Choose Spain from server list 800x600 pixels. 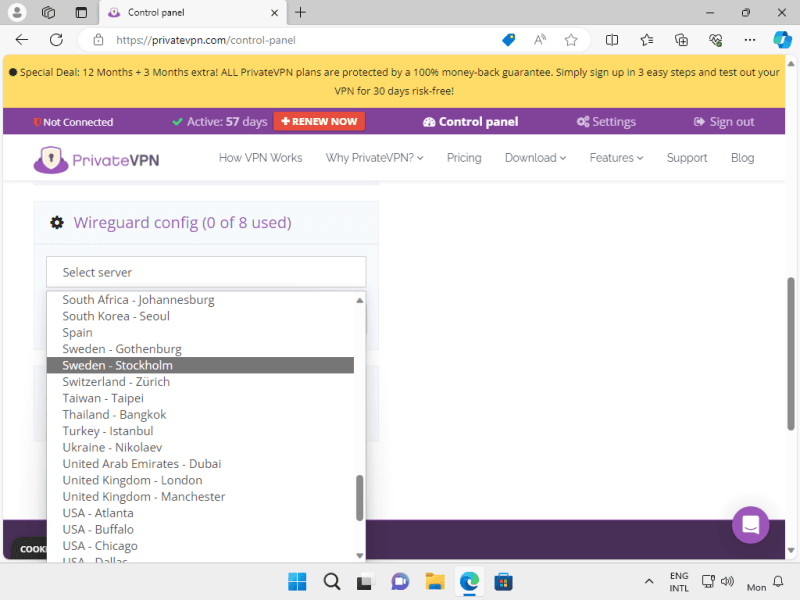coord(200,333)
